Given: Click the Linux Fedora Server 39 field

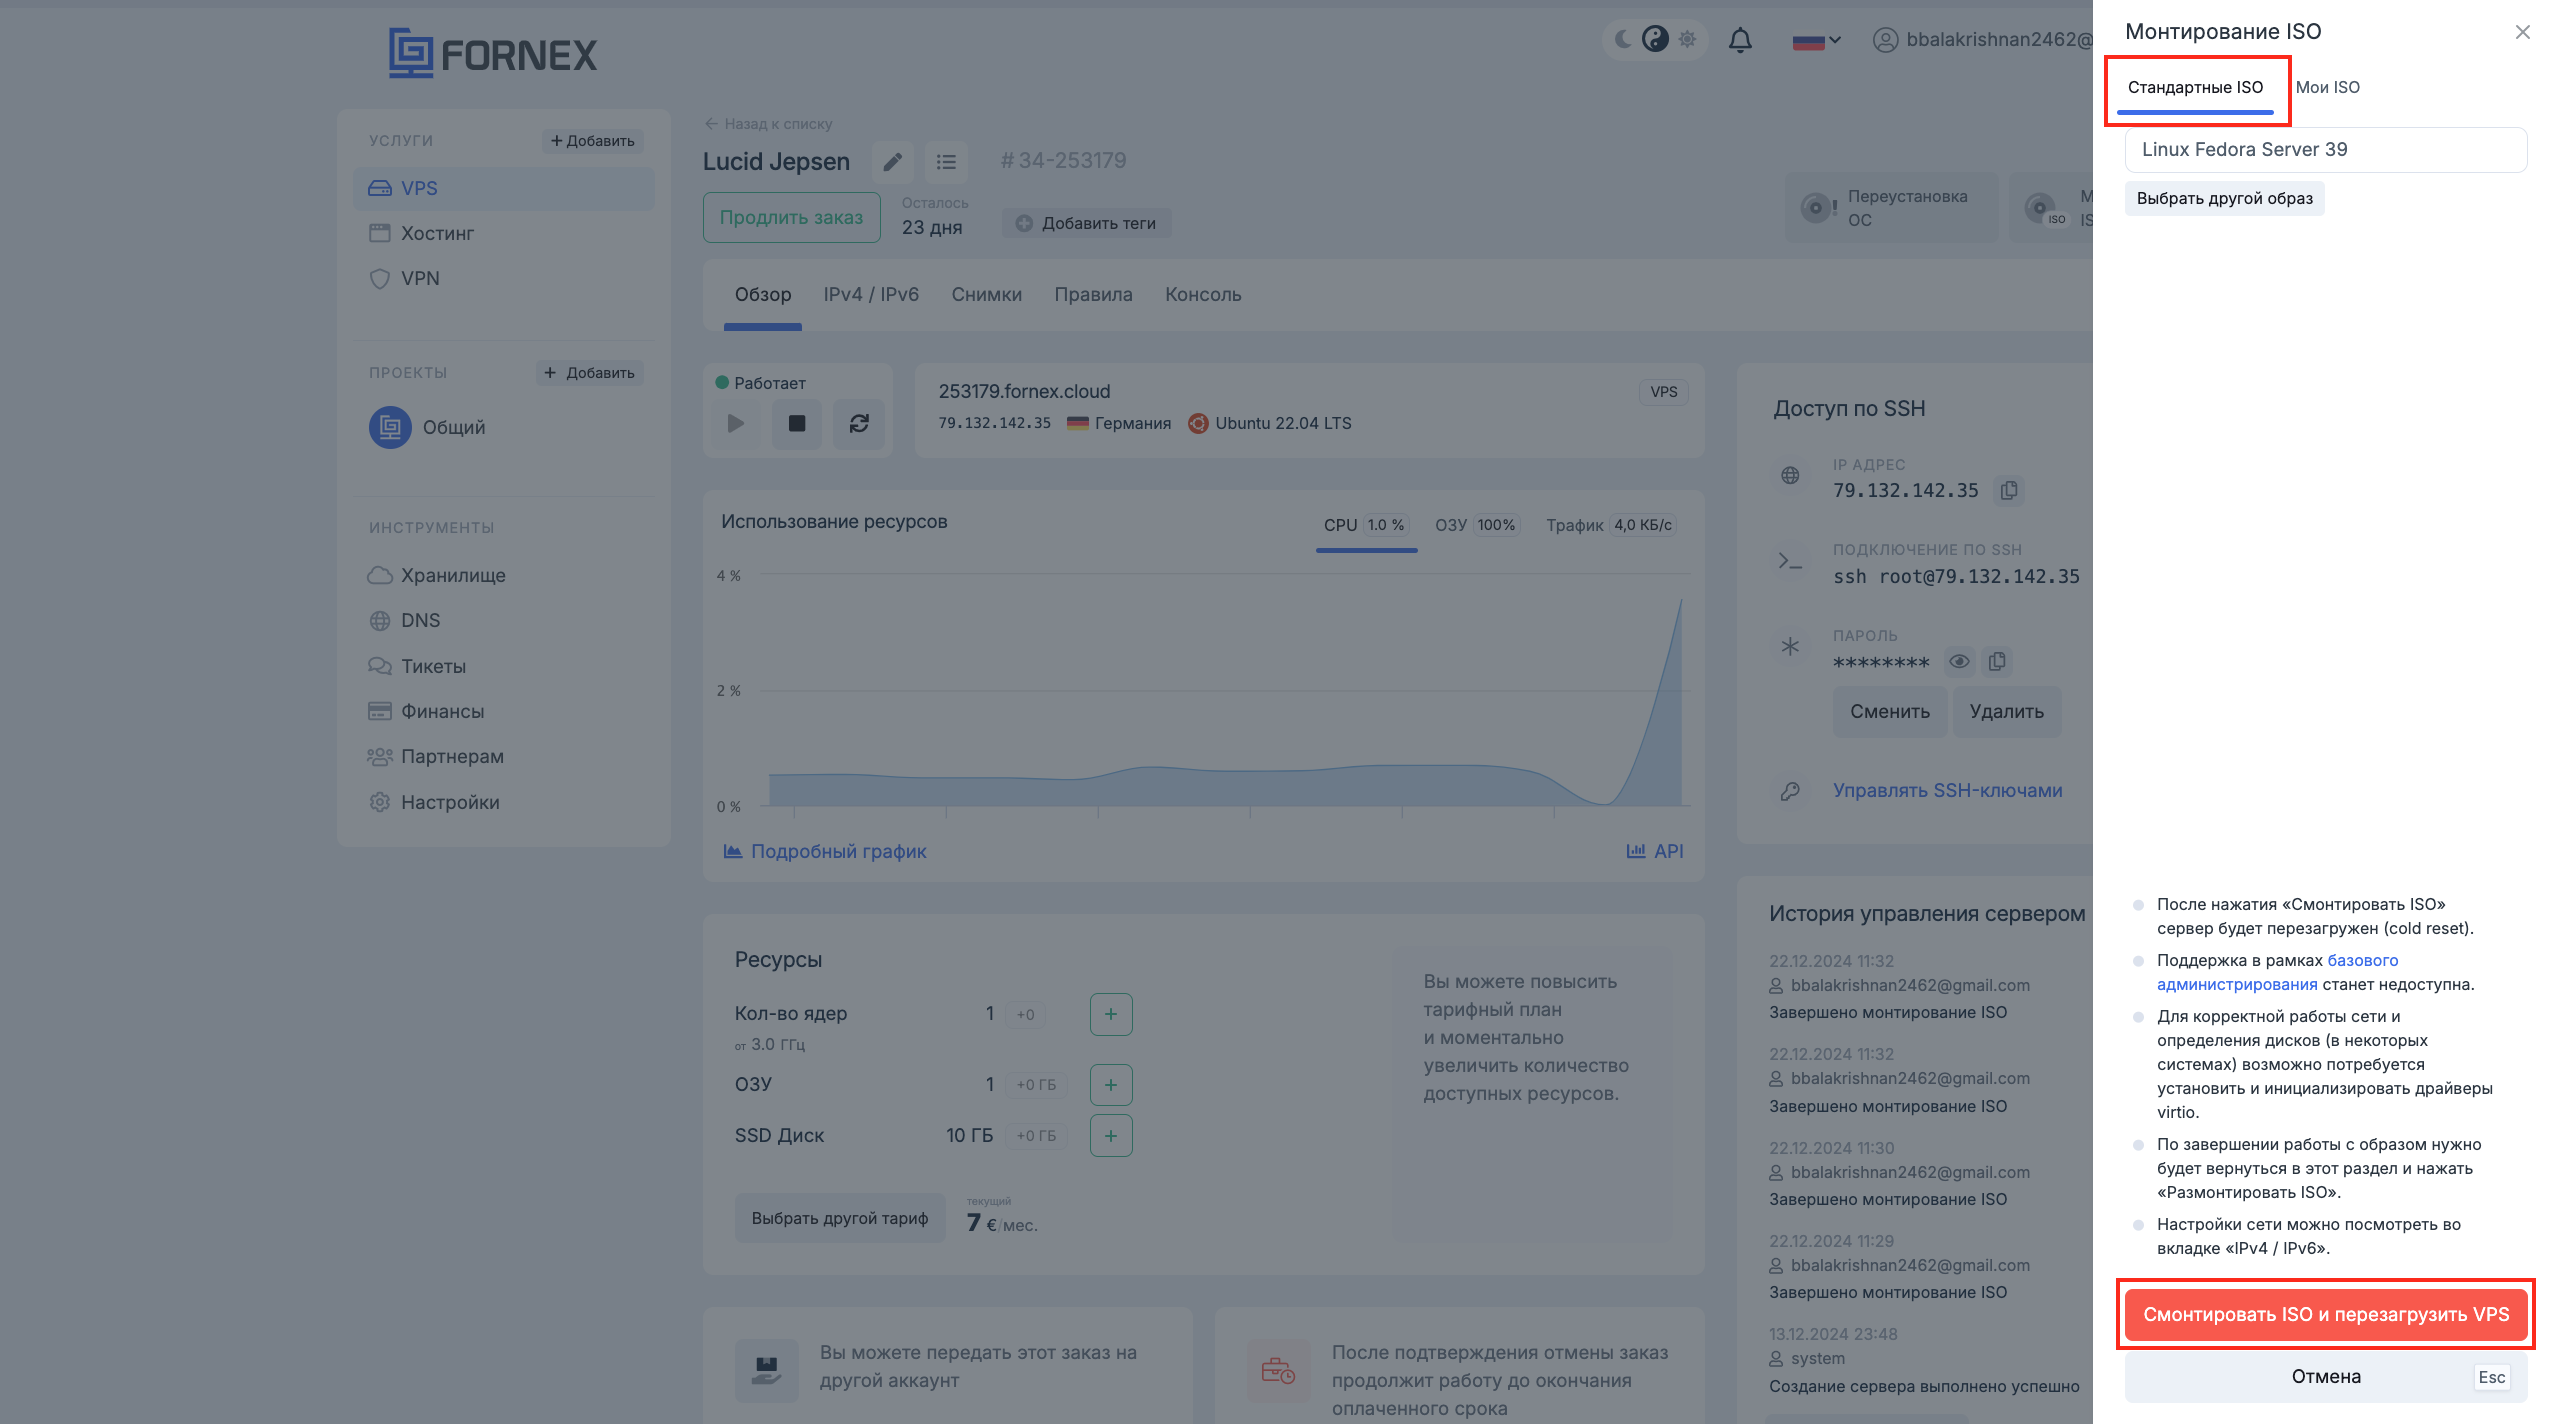Looking at the screenshot, I should click(2325, 149).
